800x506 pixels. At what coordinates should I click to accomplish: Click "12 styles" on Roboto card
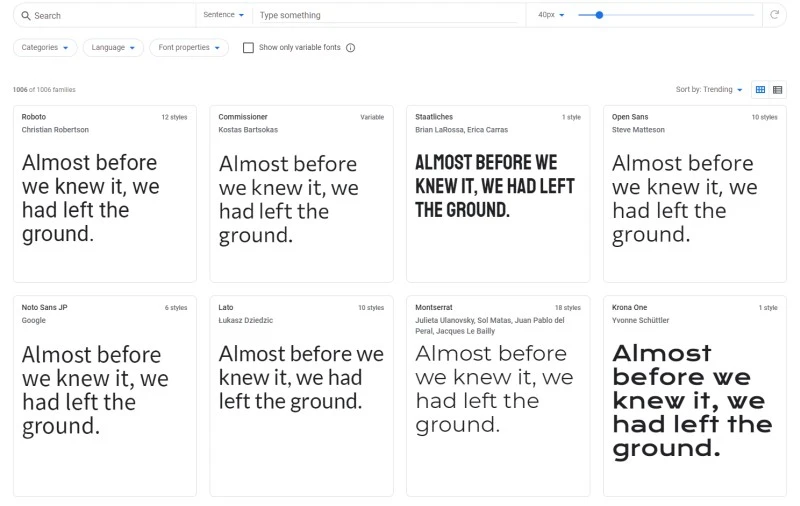click(x=174, y=117)
